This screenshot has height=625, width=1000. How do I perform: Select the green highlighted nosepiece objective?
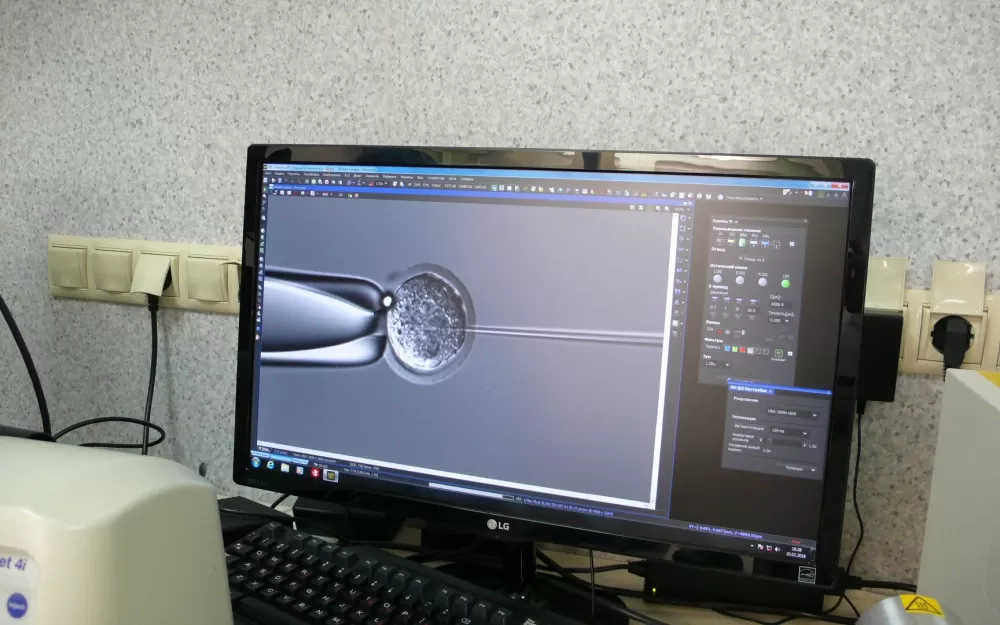coord(742,242)
